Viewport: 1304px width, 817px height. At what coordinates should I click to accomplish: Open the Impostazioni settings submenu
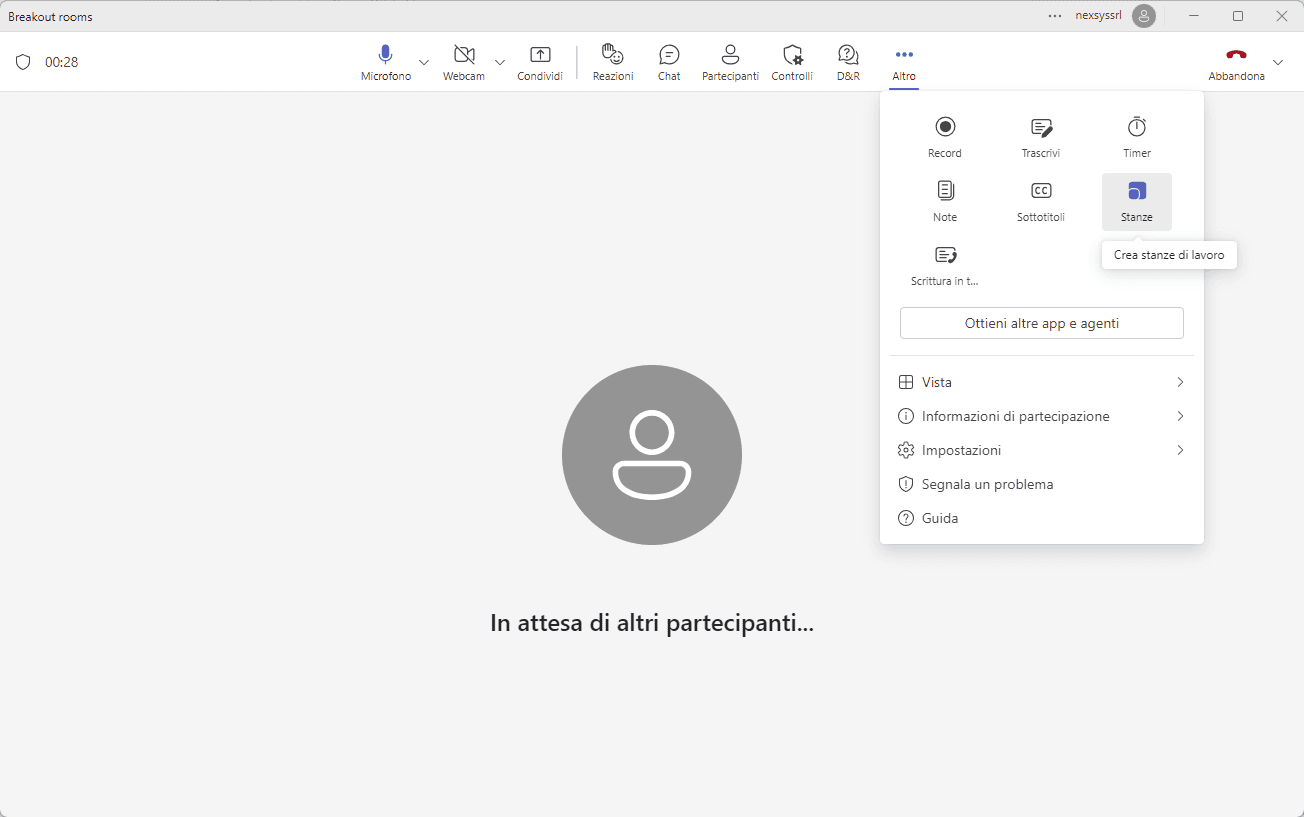point(1042,450)
